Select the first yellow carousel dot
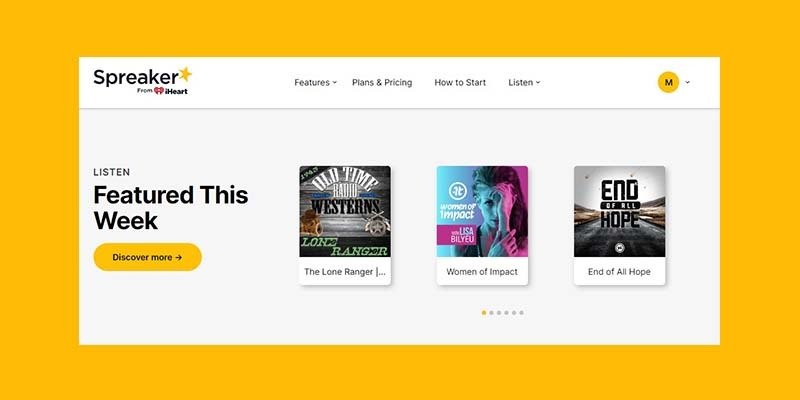 [484, 313]
